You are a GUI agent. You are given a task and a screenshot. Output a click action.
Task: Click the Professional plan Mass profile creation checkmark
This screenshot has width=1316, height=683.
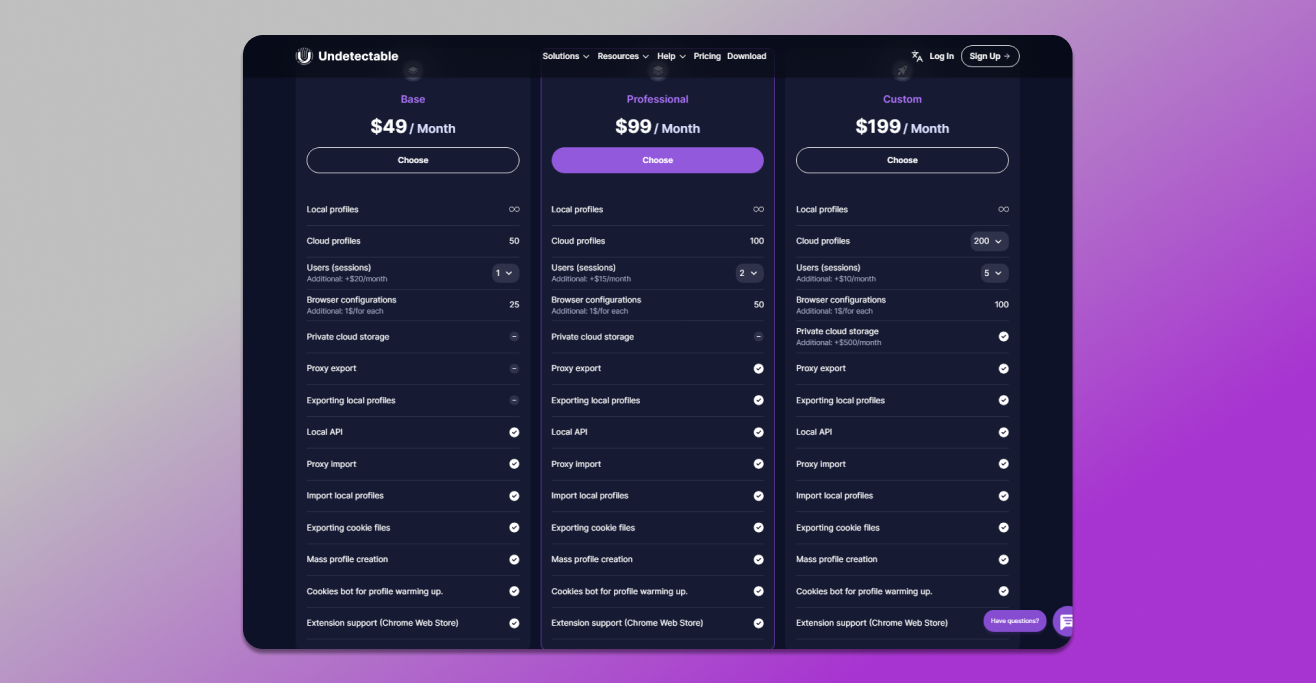click(758, 560)
